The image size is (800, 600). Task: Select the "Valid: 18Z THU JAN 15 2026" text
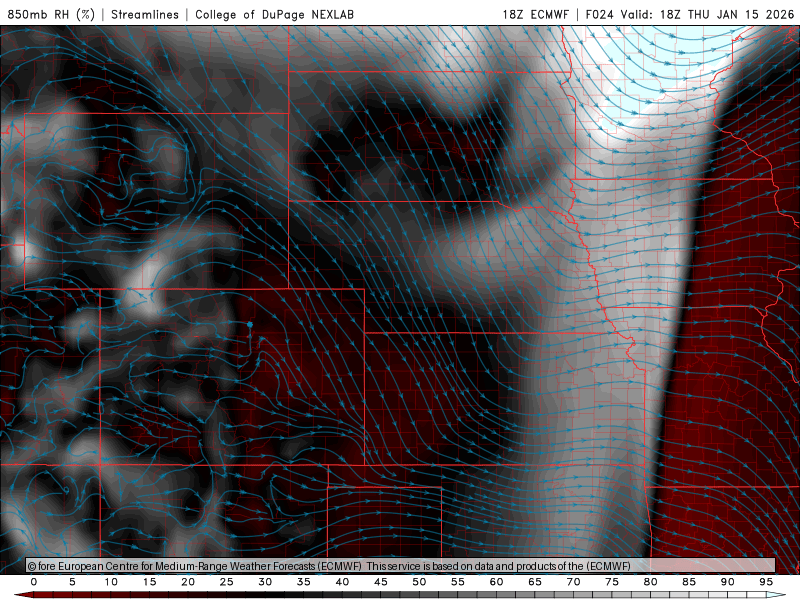point(707,14)
